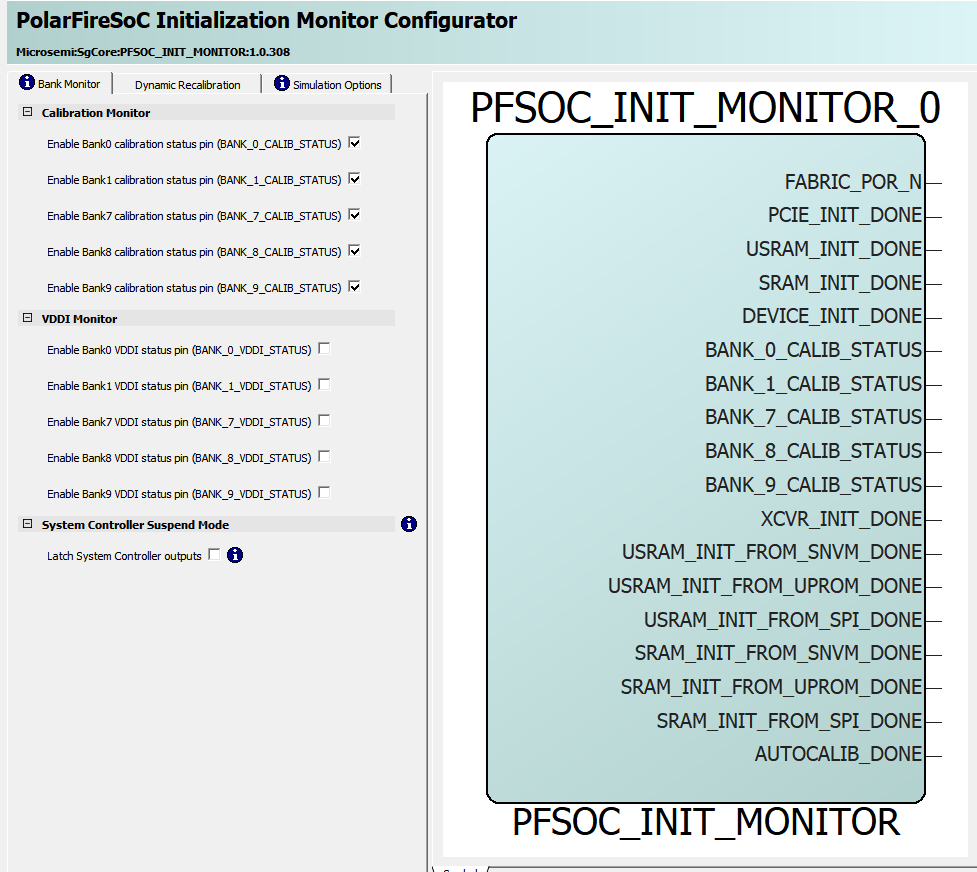Viewport: 977px width, 872px height.
Task: Select the AUTOCALIB_DONE output pin
Action: 838,754
